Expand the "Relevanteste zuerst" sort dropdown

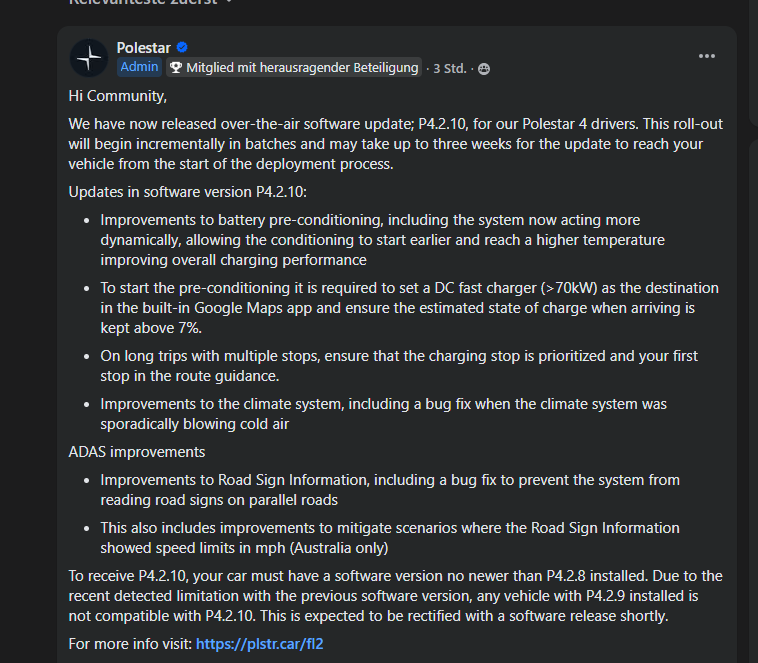(150, 3)
